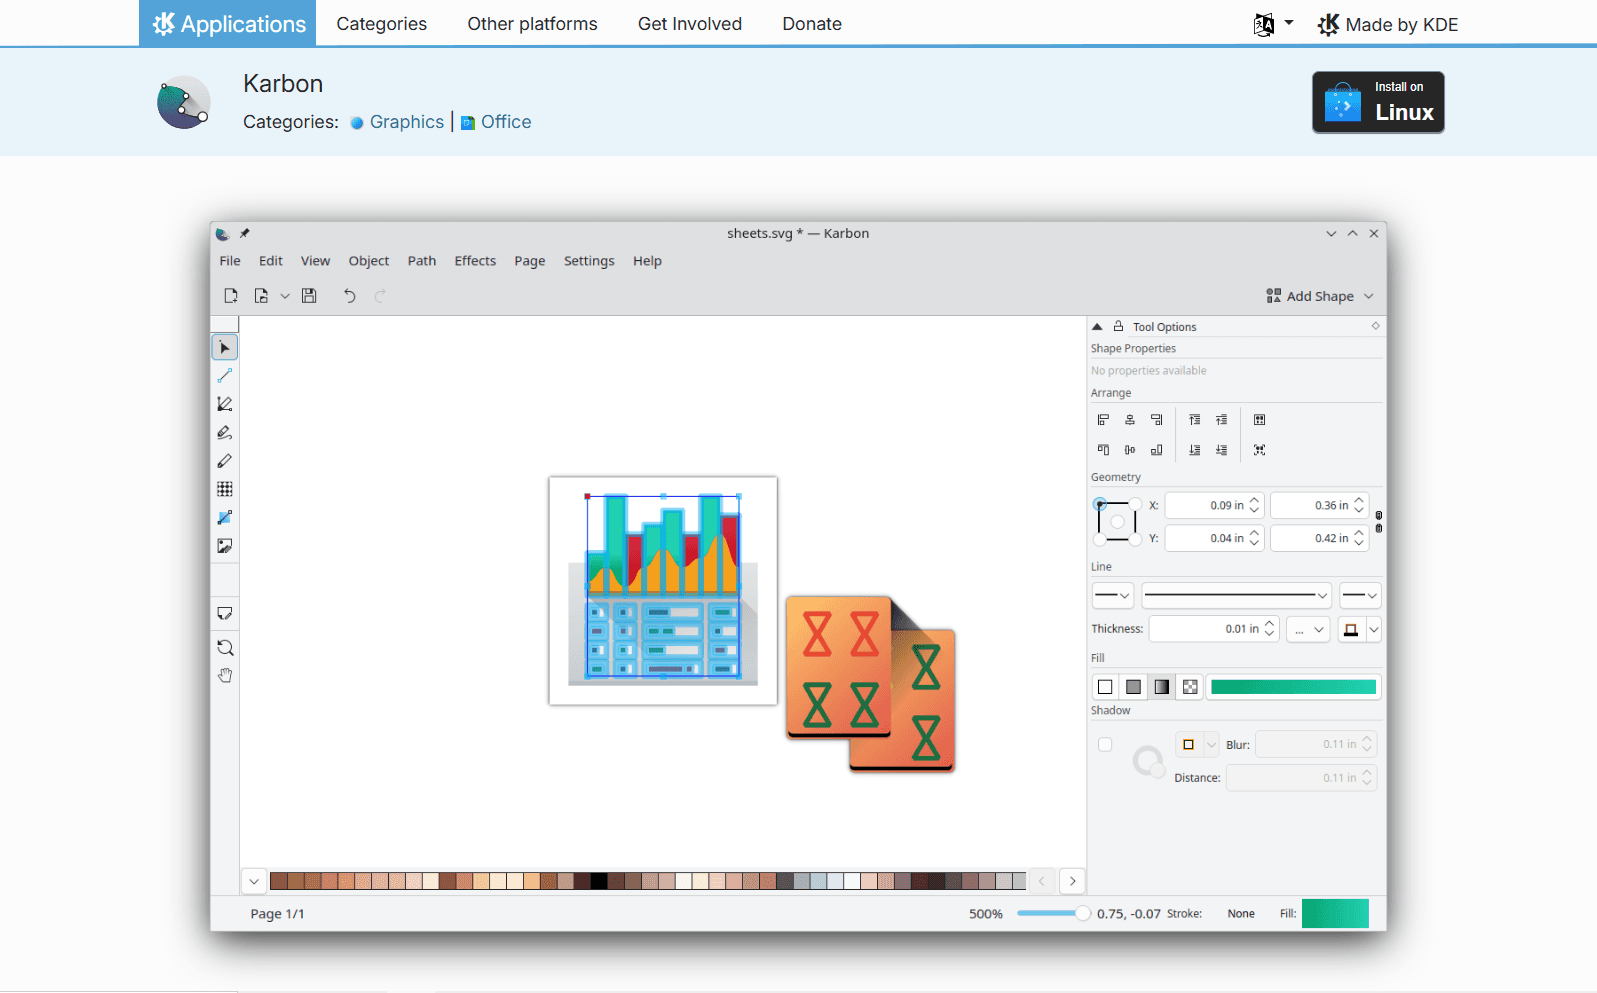Open the stroke color dropdown arrow

tap(1374, 629)
